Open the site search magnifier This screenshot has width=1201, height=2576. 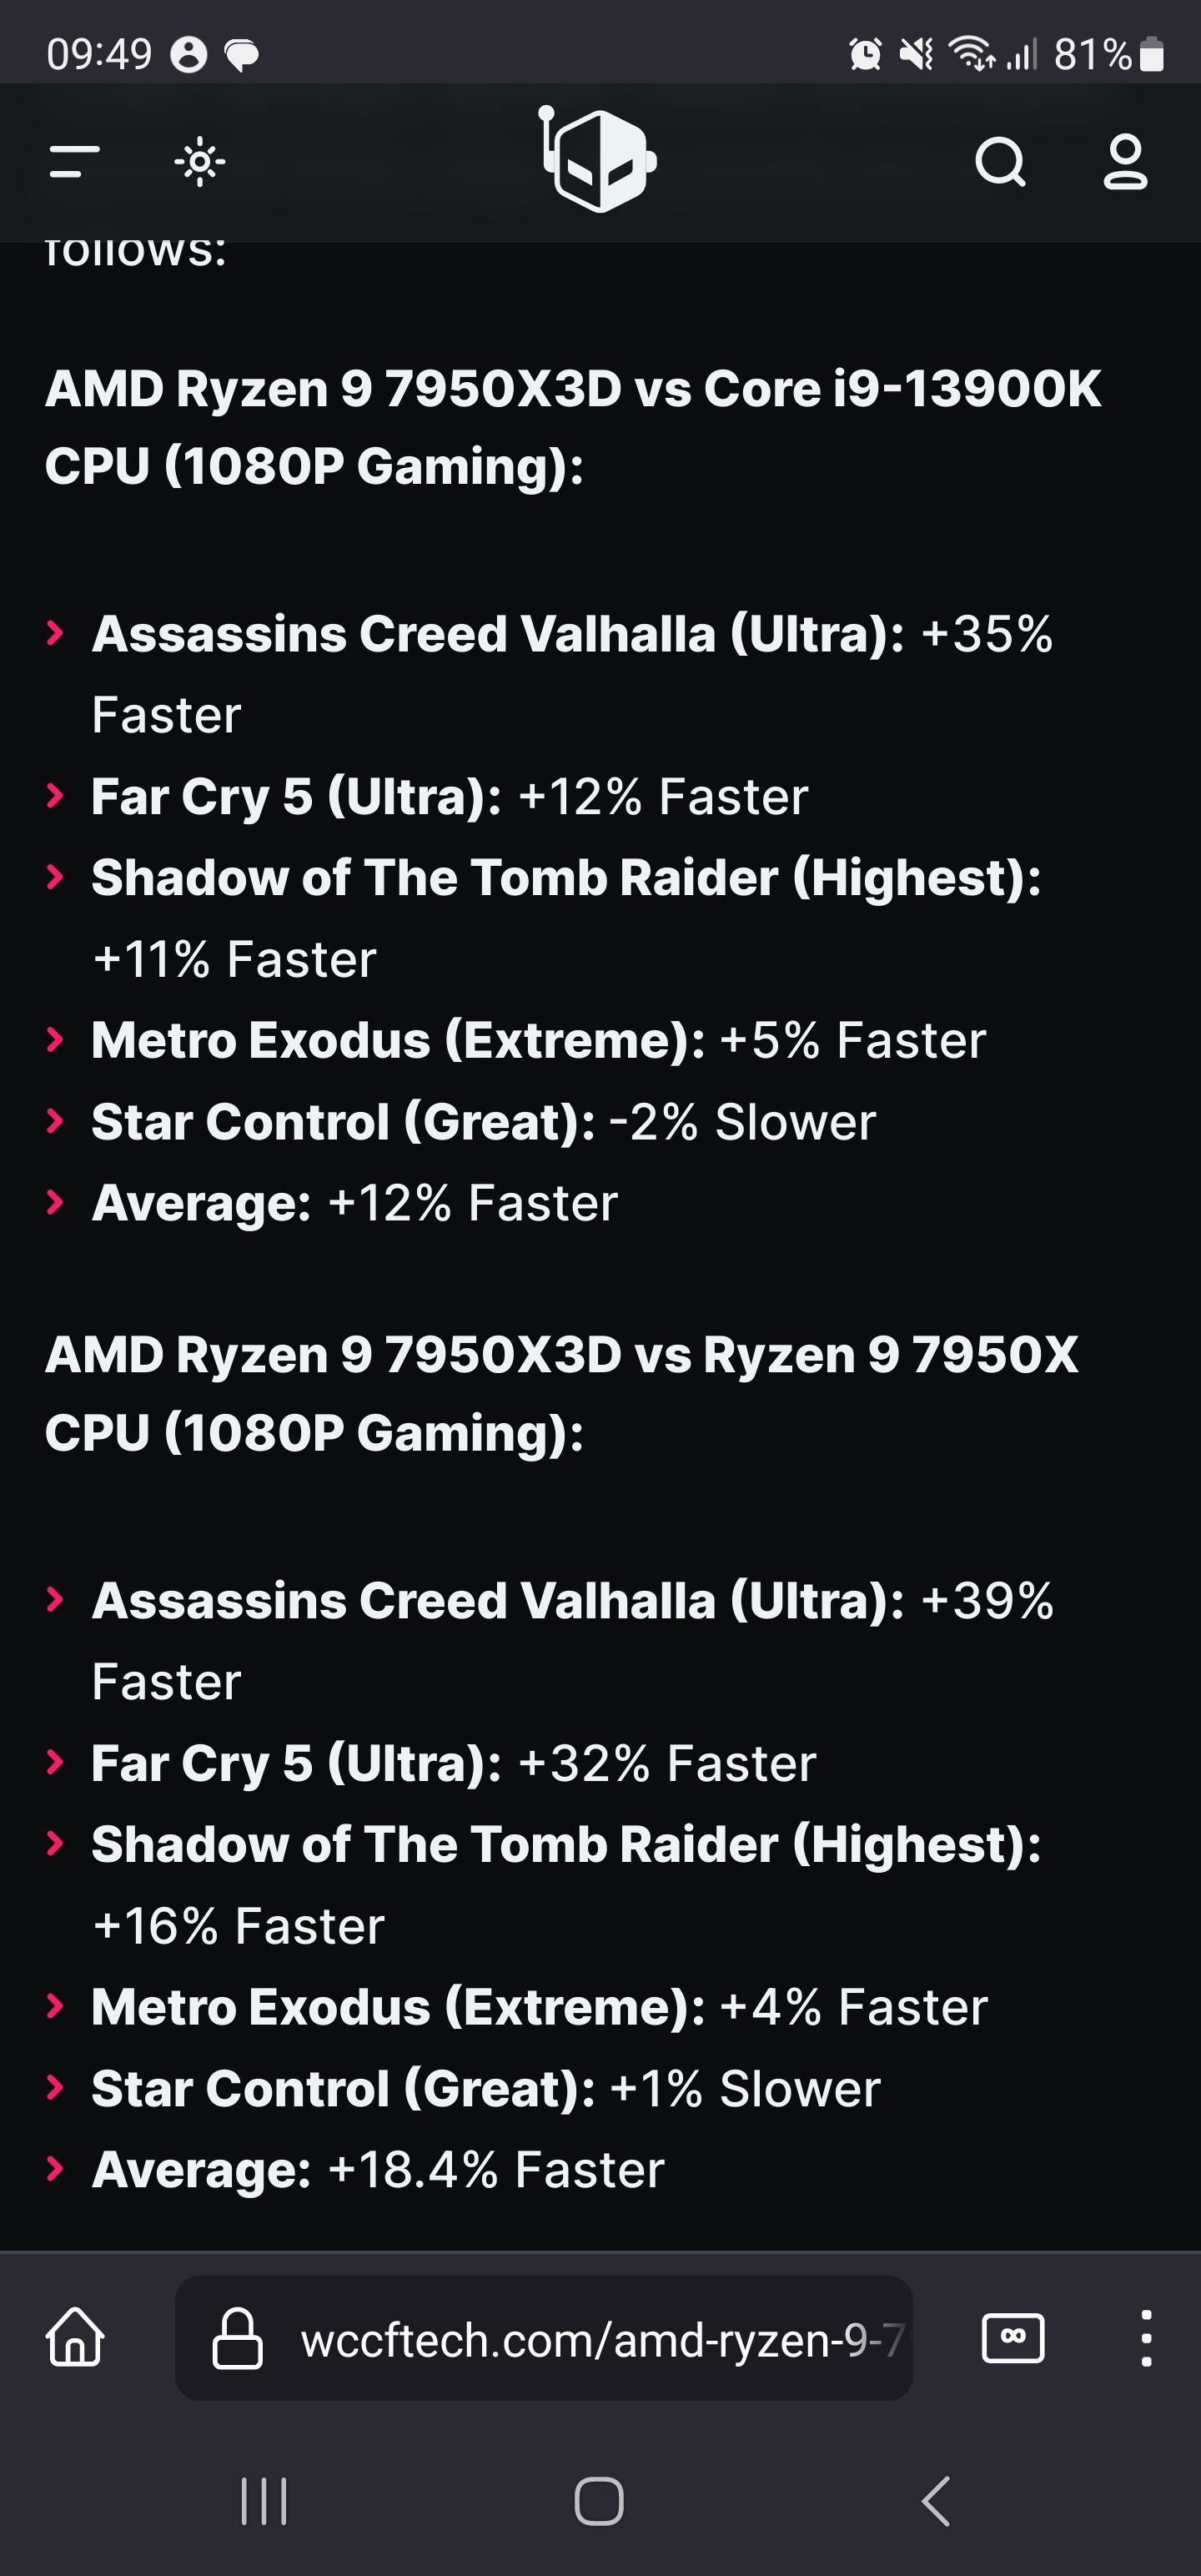pyautogui.click(x=1001, y=161)
